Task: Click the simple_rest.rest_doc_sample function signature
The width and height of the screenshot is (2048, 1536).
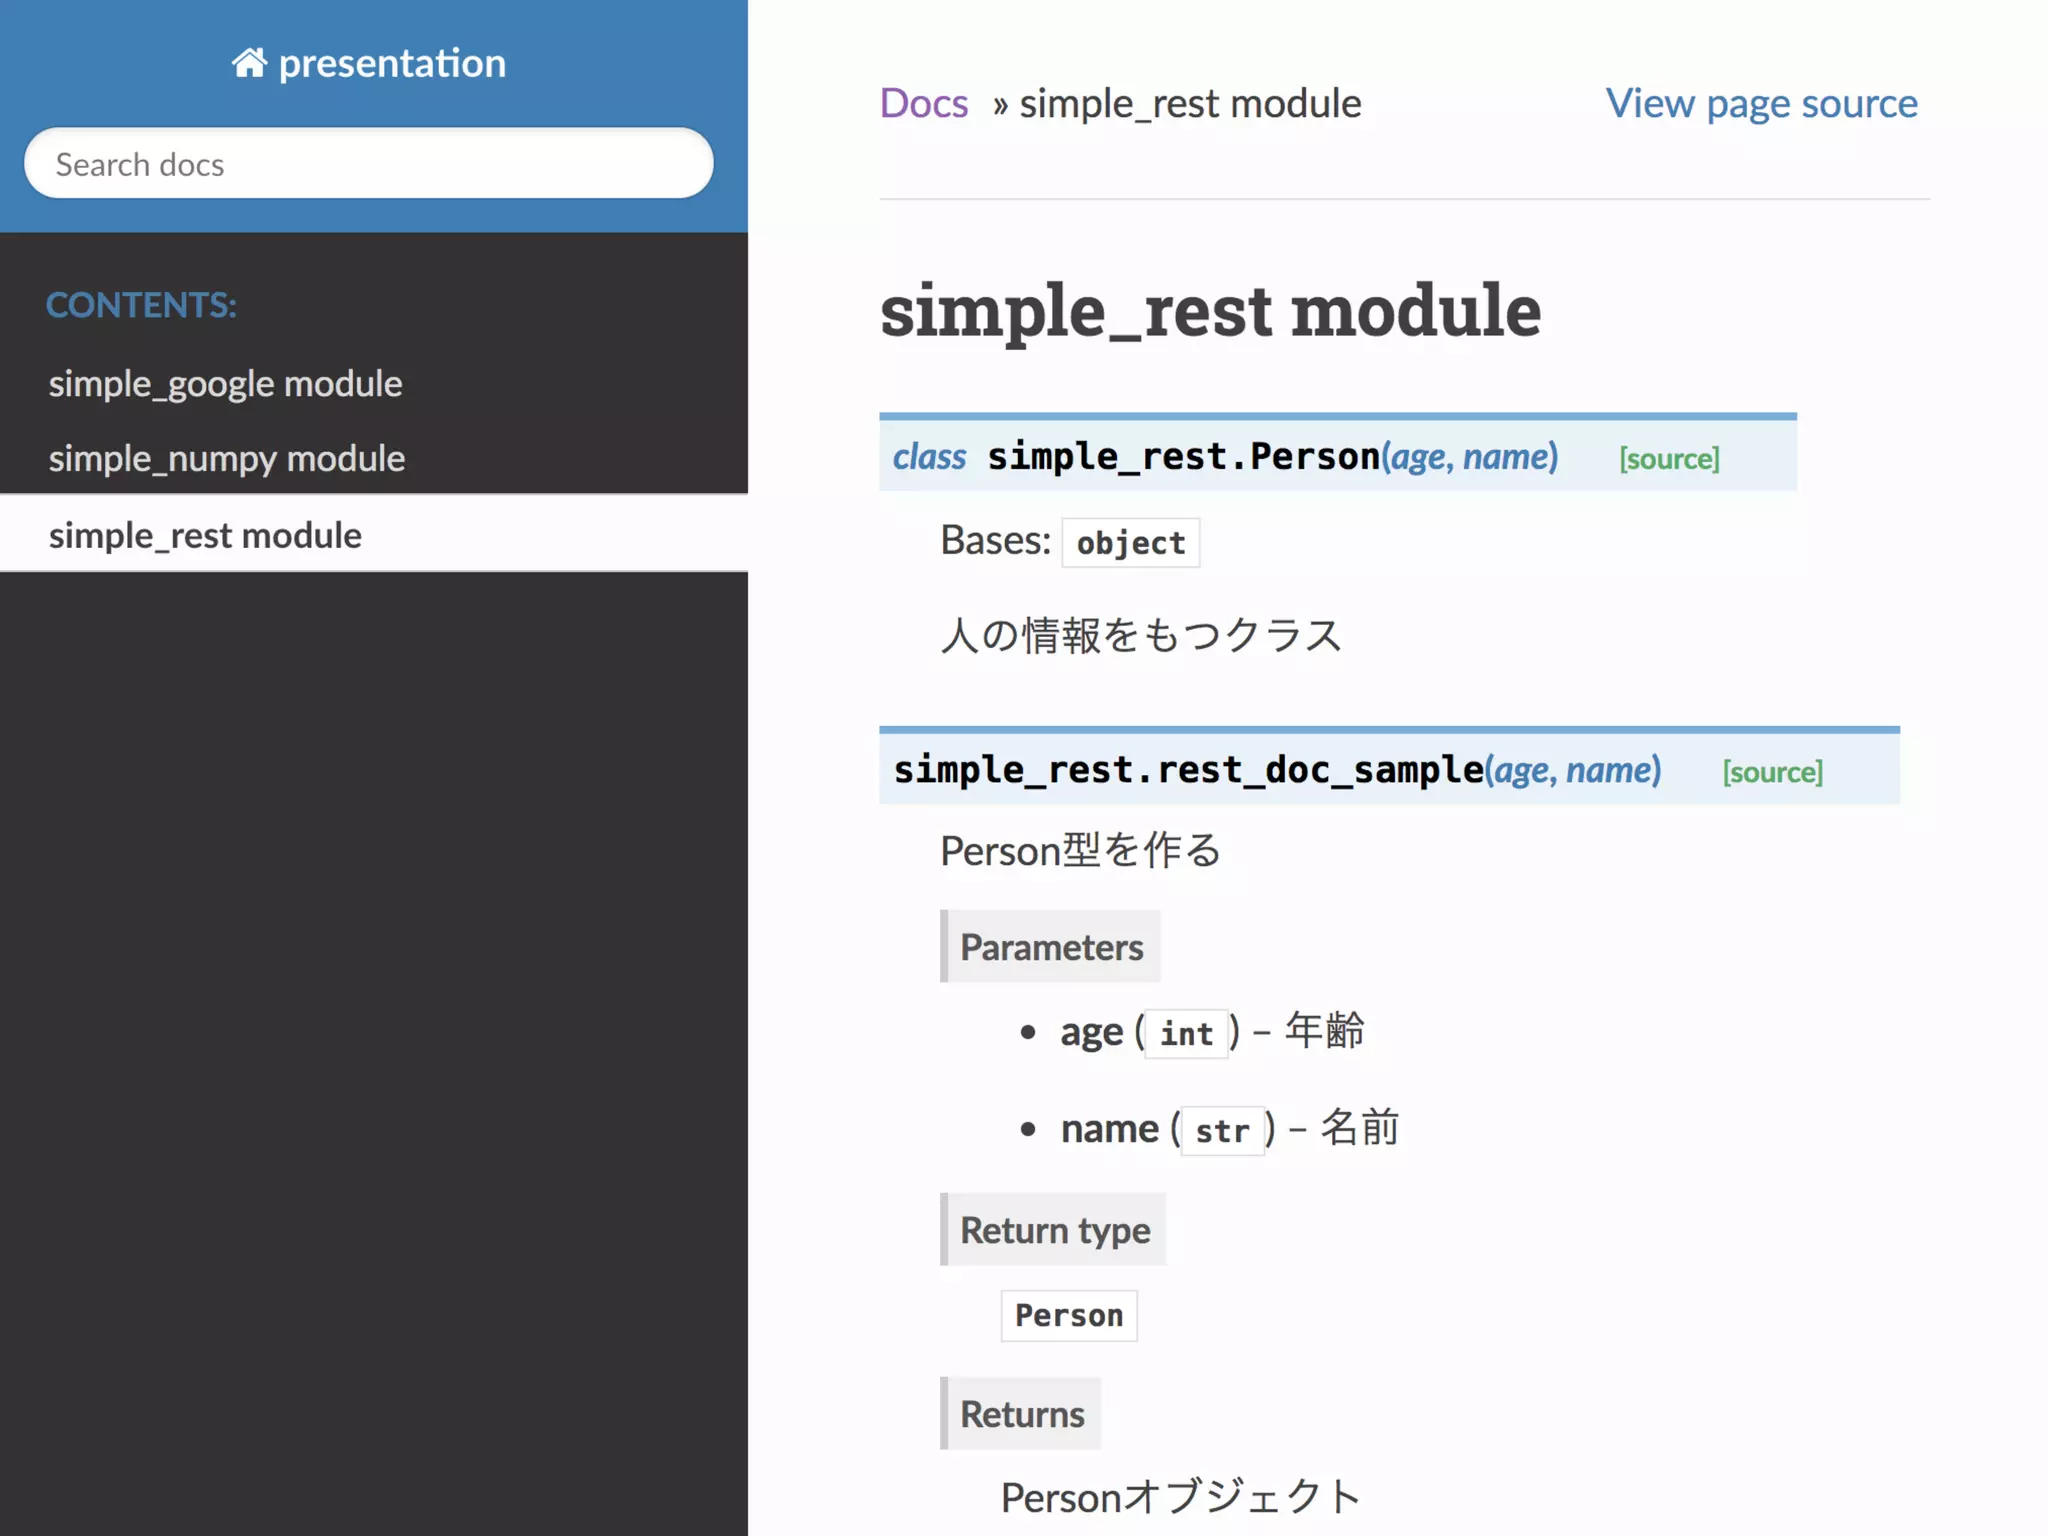Action: point(1277,770)
